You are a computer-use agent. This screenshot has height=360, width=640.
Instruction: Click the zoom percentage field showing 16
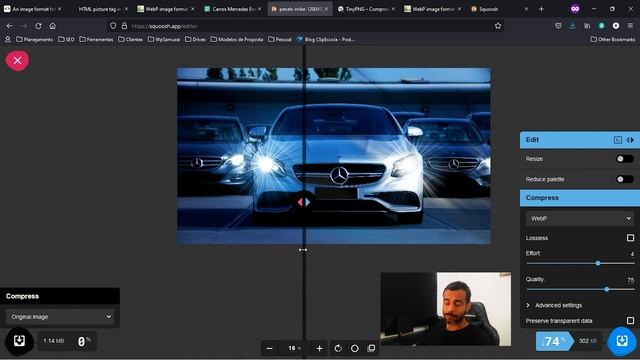294,348
